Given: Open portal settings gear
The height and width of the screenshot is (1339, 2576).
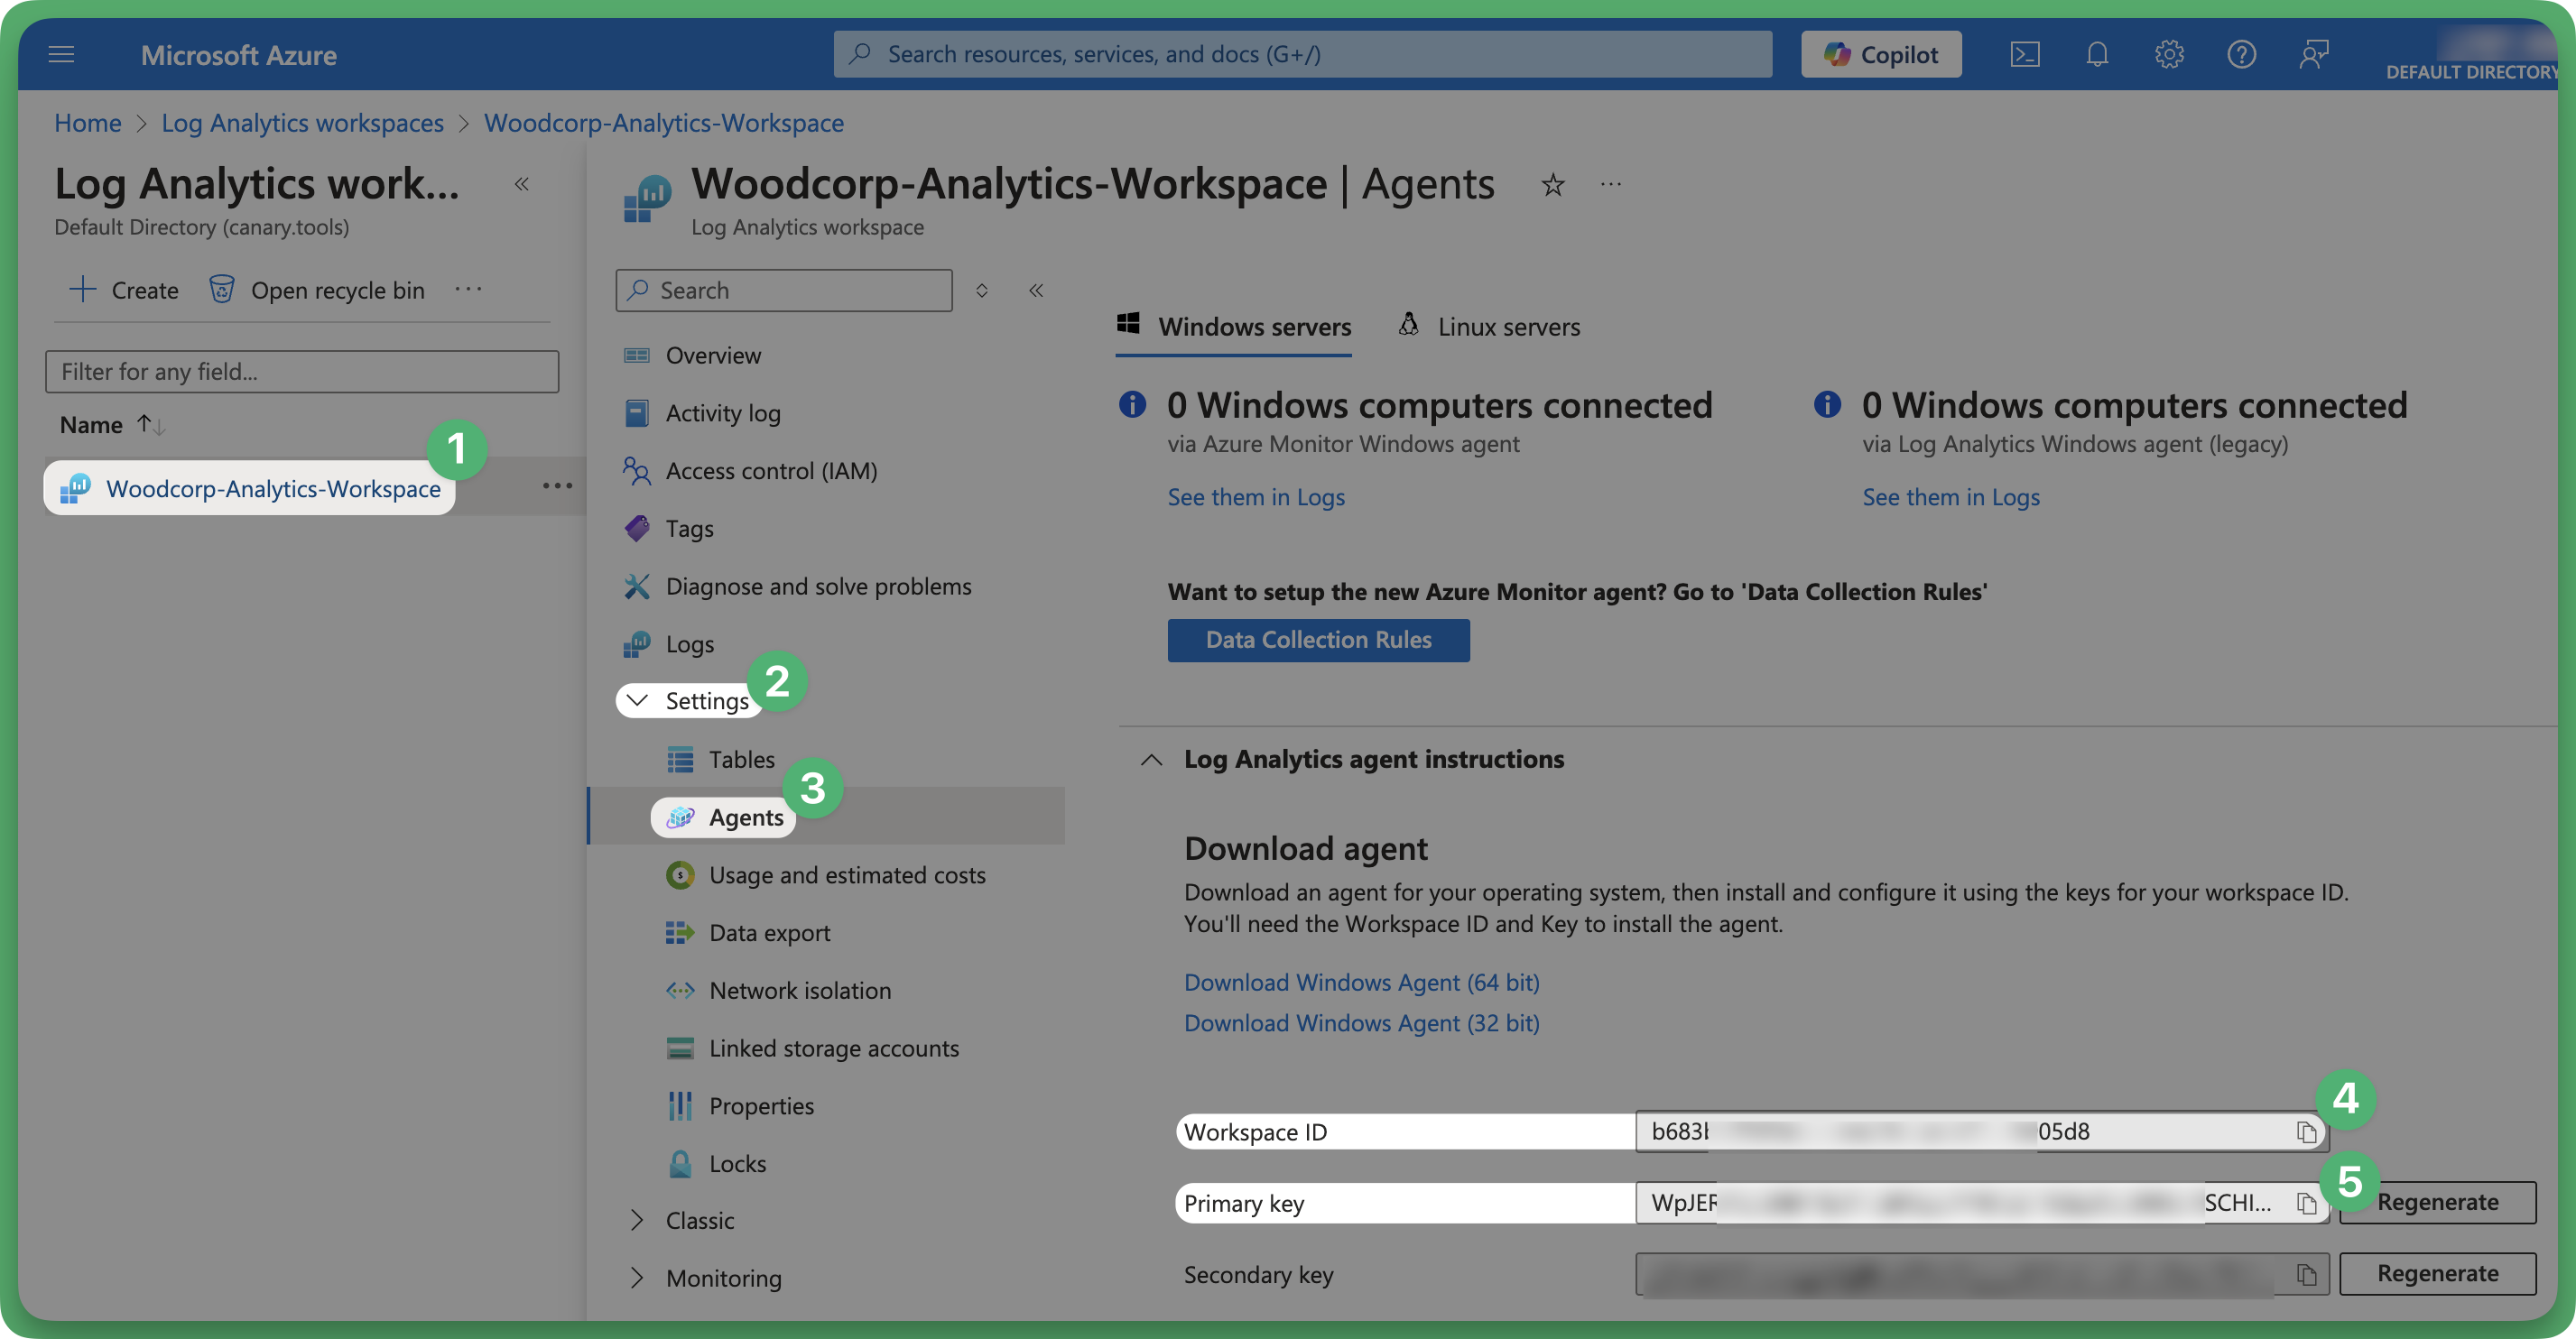Looking at the screenshot, I should click(x=2169, y=54).
